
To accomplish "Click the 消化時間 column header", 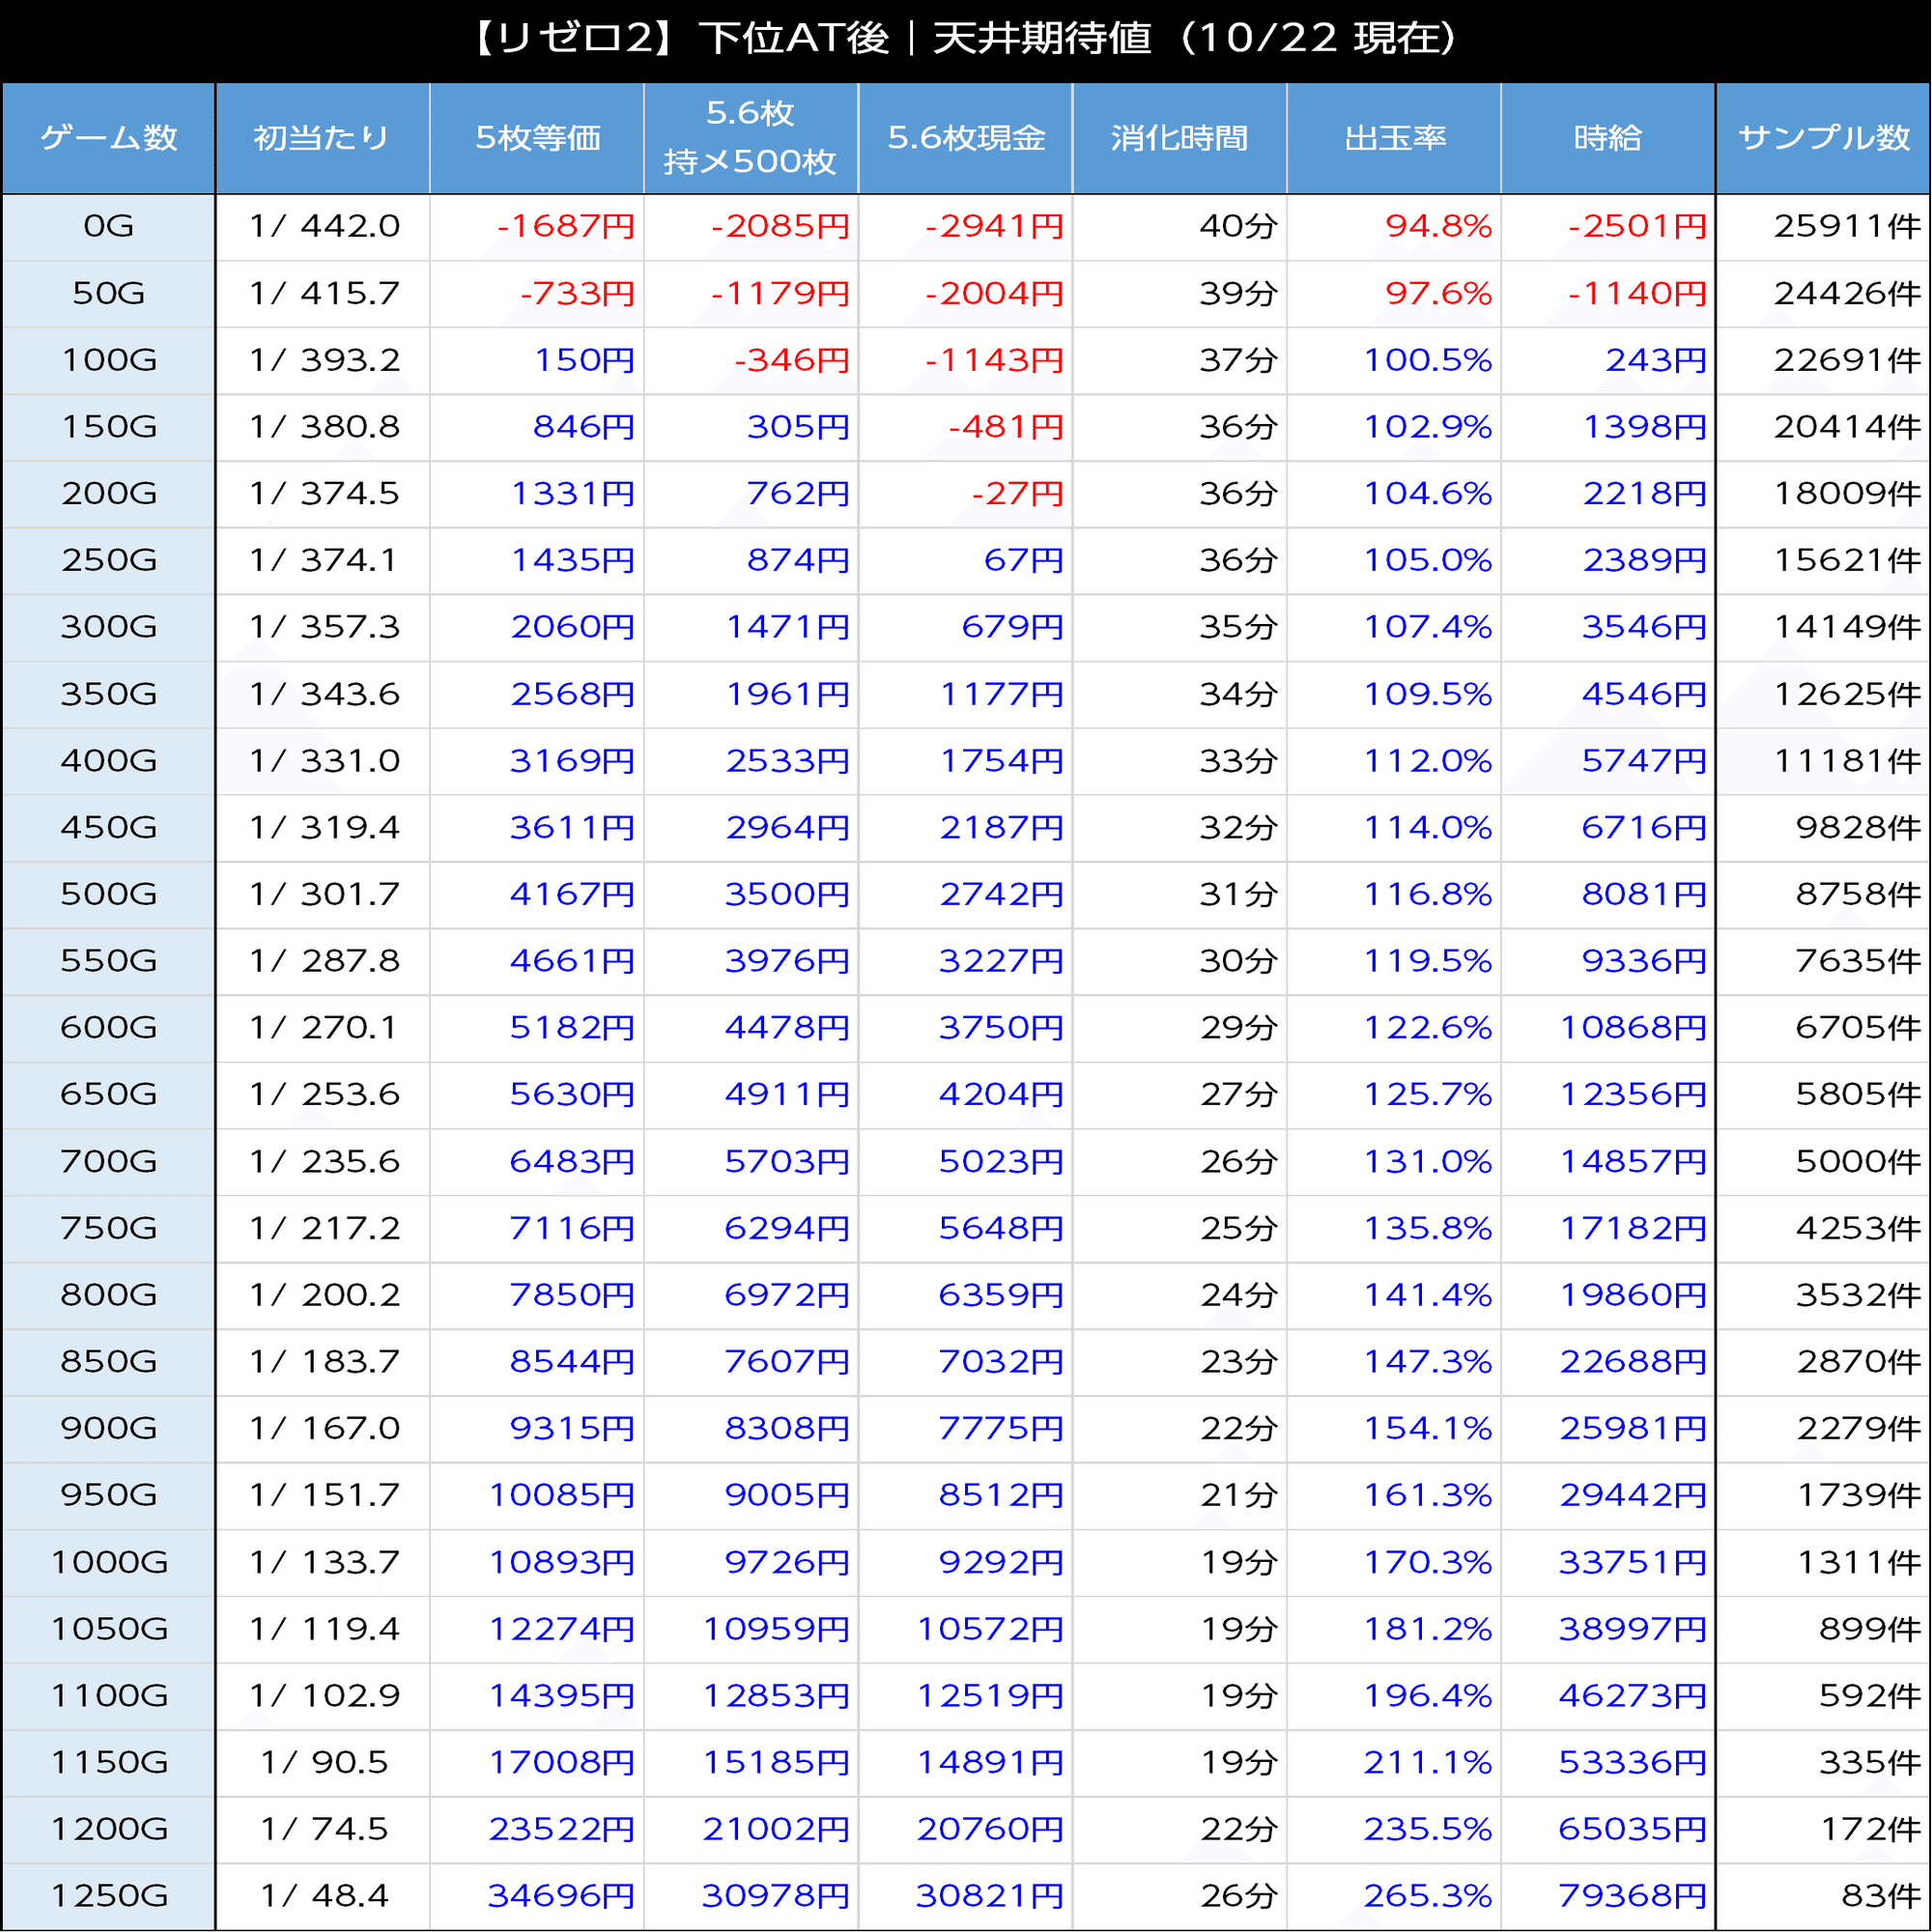I will pos(1179,138).
